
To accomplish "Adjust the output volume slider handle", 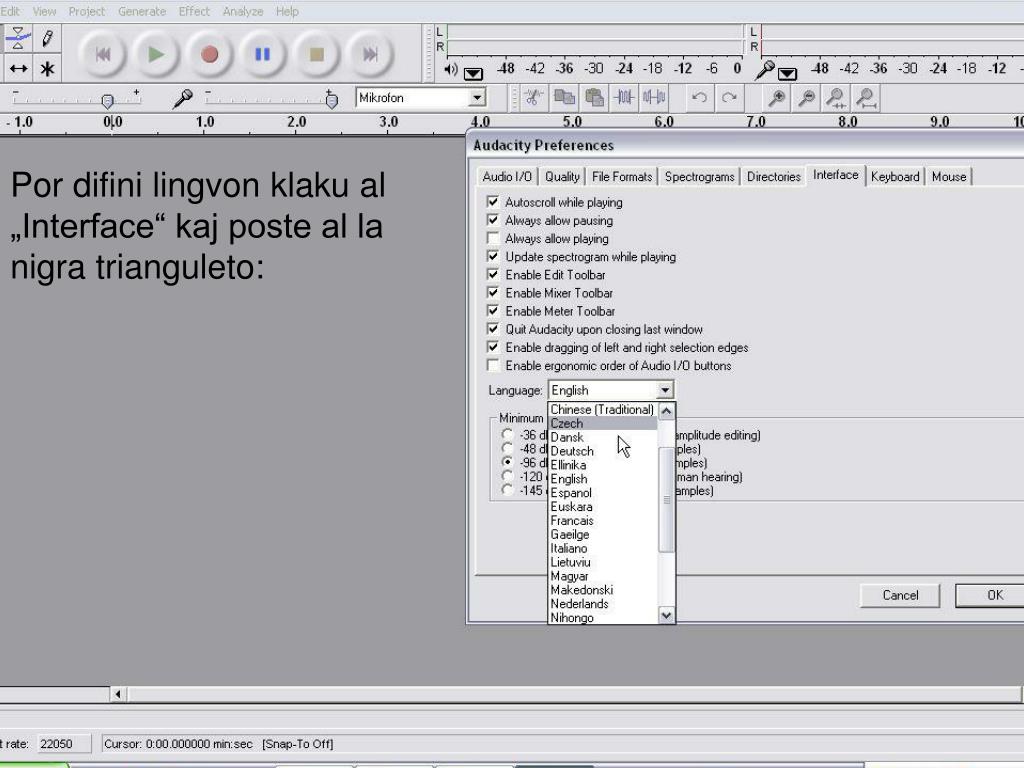I will (x=108, y=101).
